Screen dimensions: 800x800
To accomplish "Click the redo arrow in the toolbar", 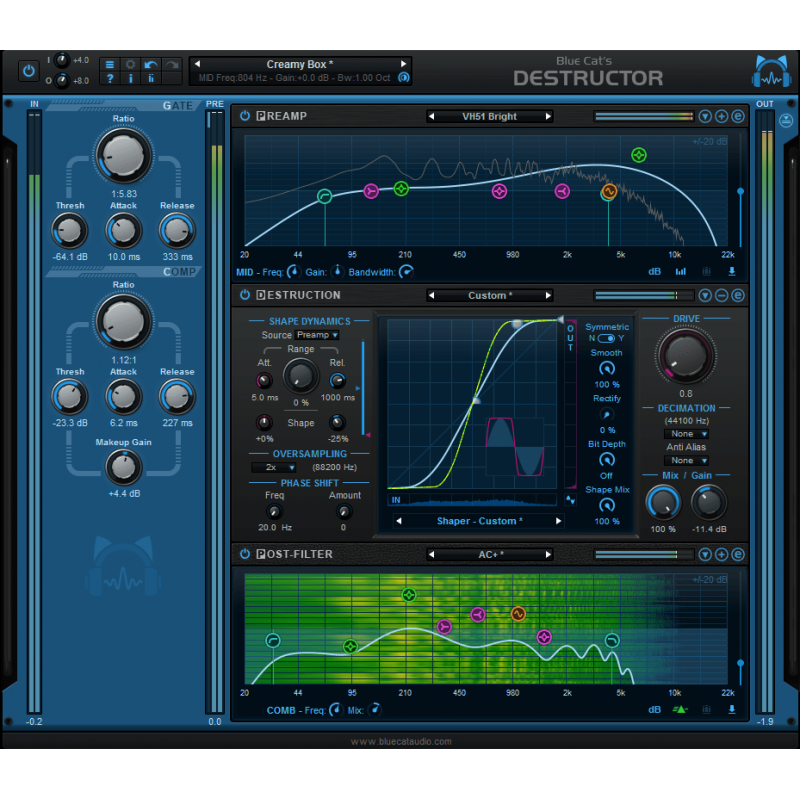I will (171, 64).
